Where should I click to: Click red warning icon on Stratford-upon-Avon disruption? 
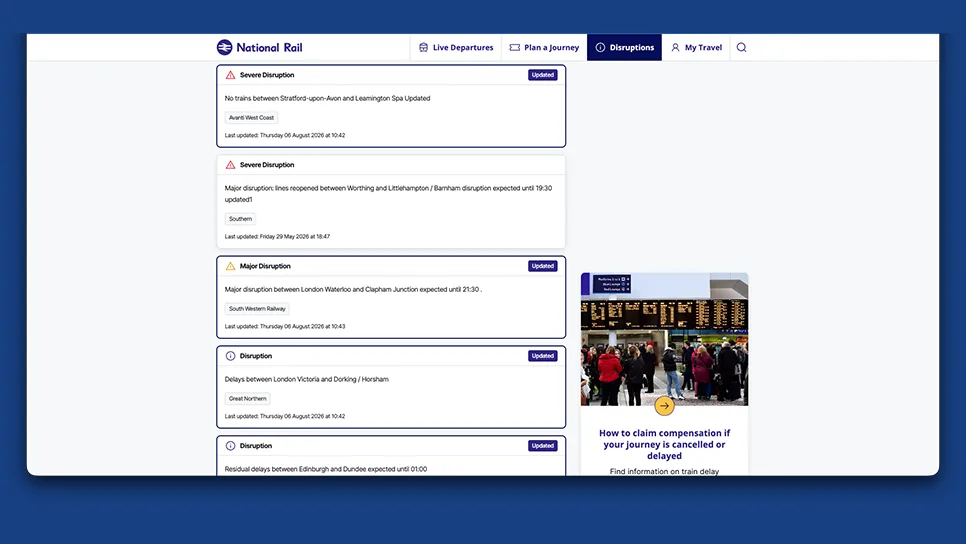[x=230, y=75]
